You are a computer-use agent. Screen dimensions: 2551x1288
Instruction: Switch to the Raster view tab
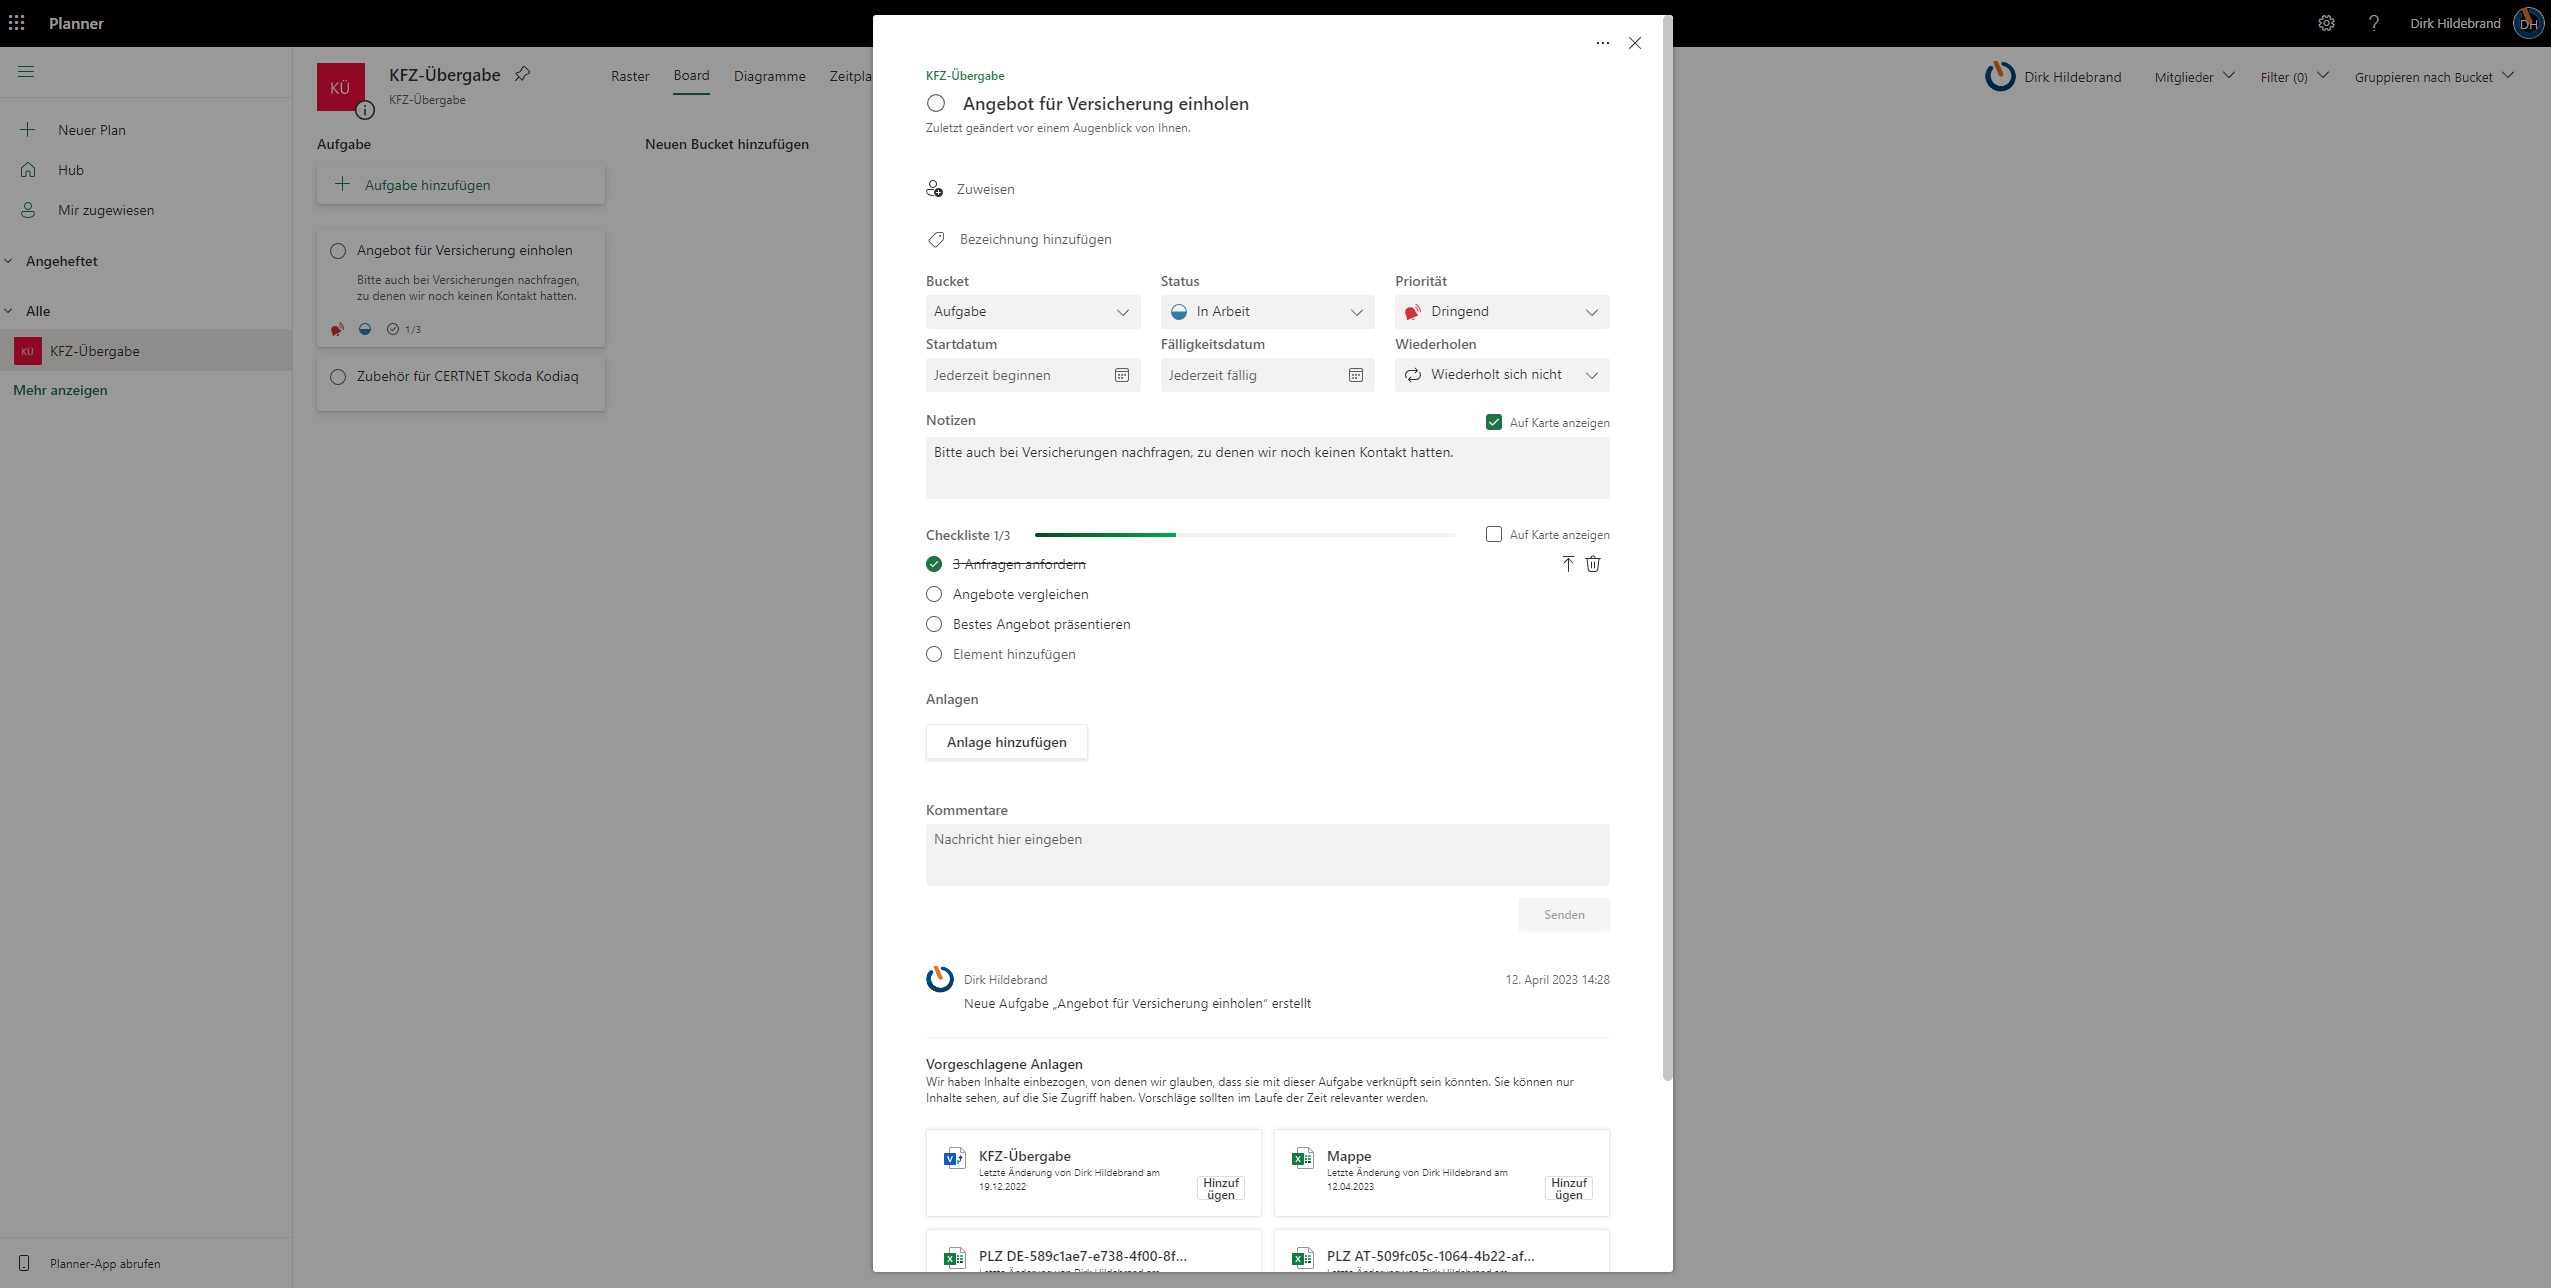[630, 76]
